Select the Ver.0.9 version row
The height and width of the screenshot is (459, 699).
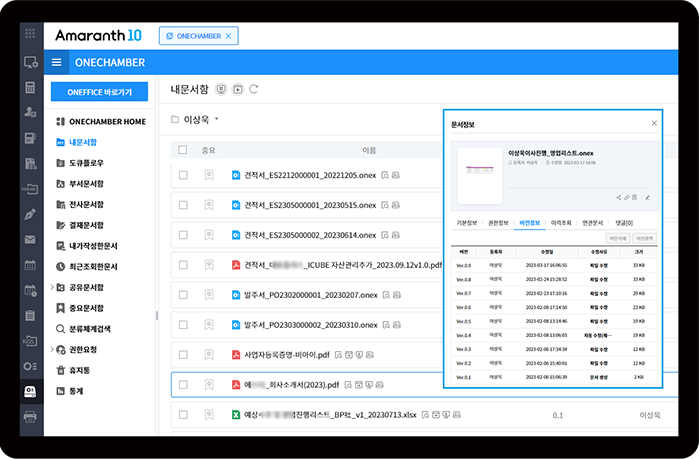point(554,265)
